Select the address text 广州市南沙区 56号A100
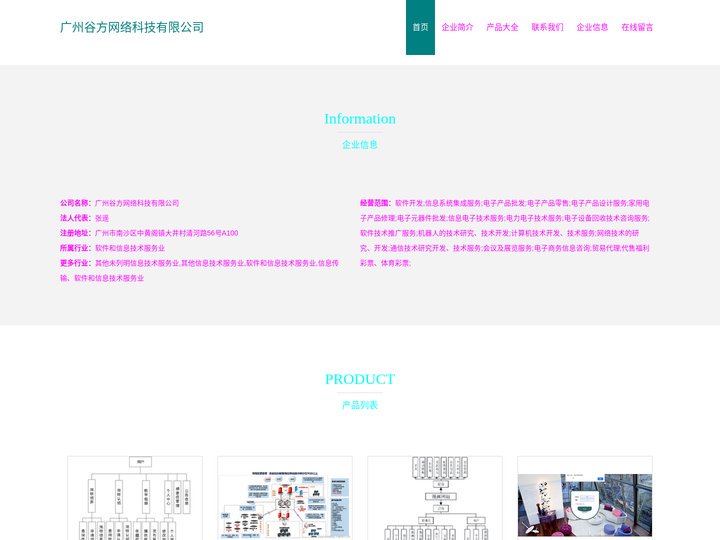This screenshot has width=720, height=540. point(167,233)
